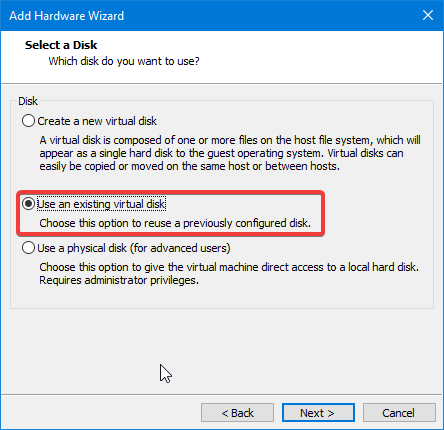Click the 'Use an existing virtual disk' label text

[x=101, y=204]
